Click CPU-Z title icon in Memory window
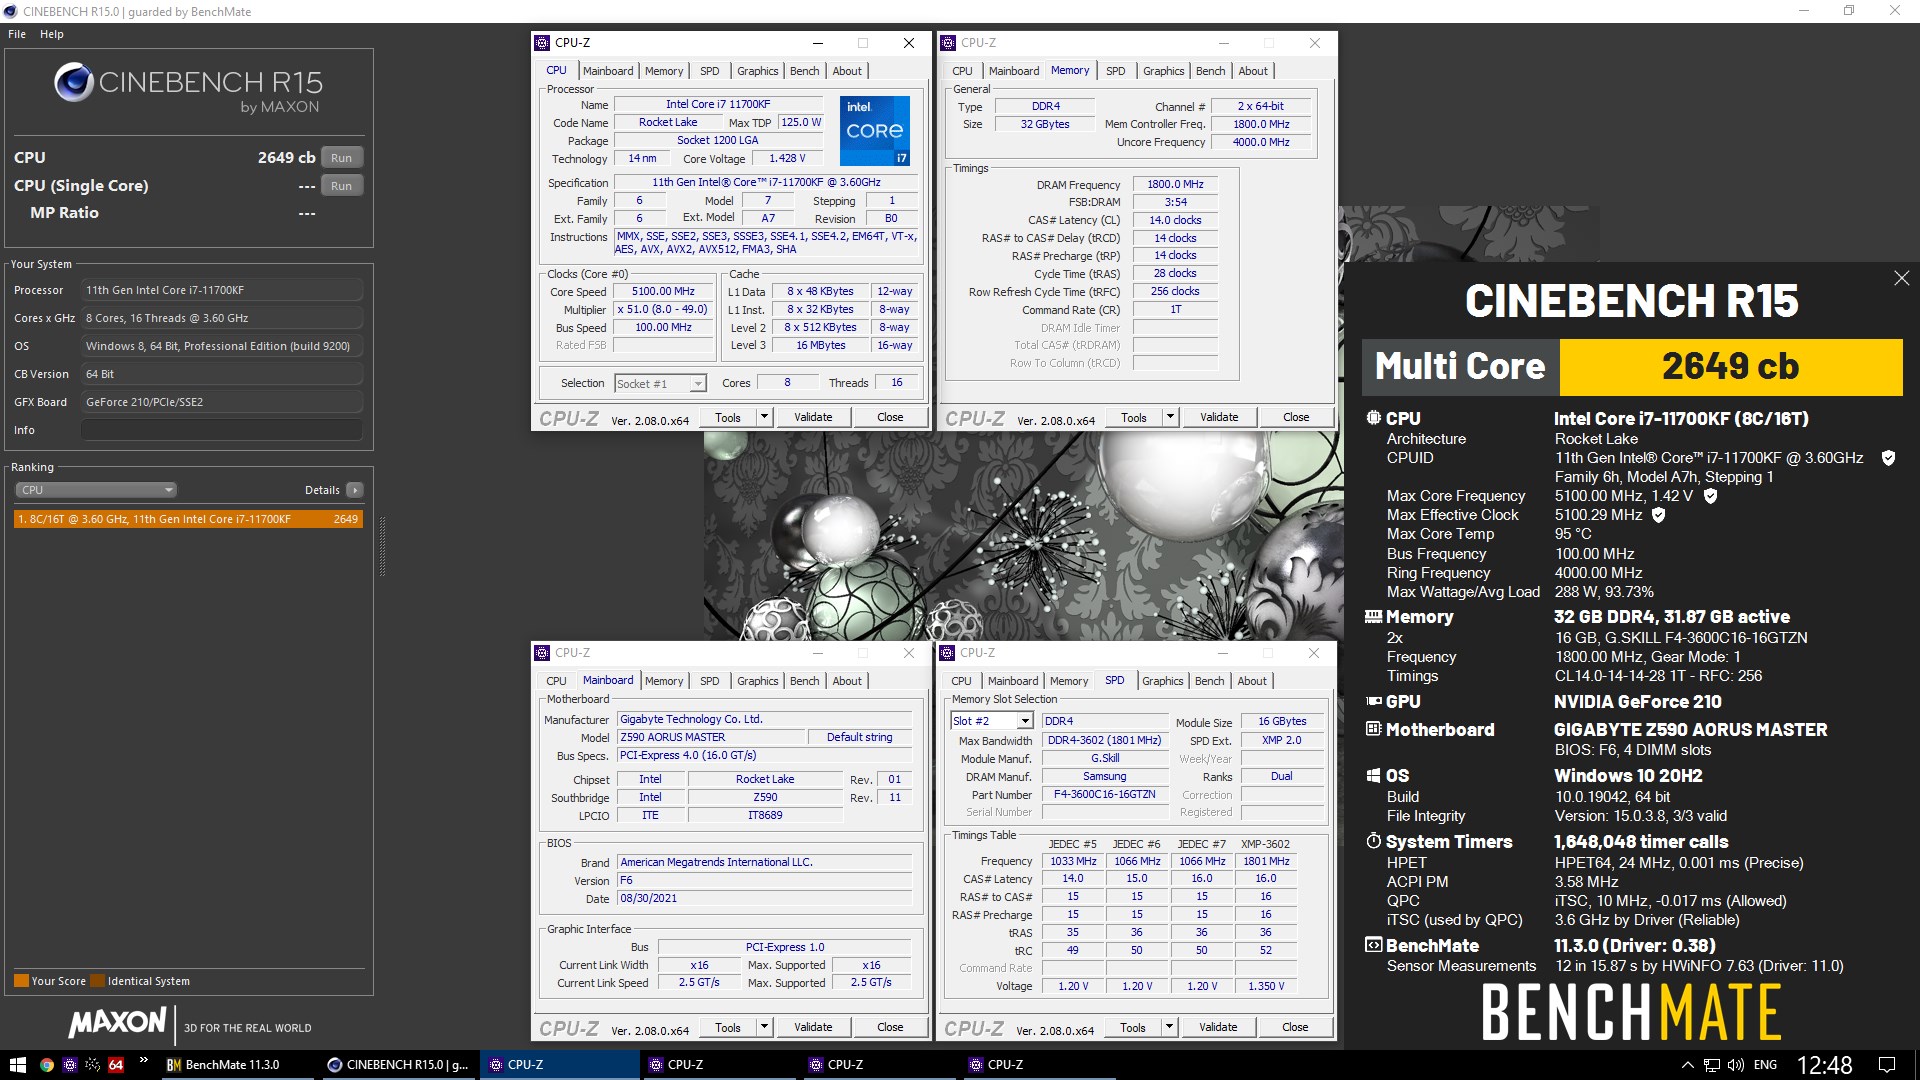Viewport: 1920px width, 1080px height. tap(948, 43)
